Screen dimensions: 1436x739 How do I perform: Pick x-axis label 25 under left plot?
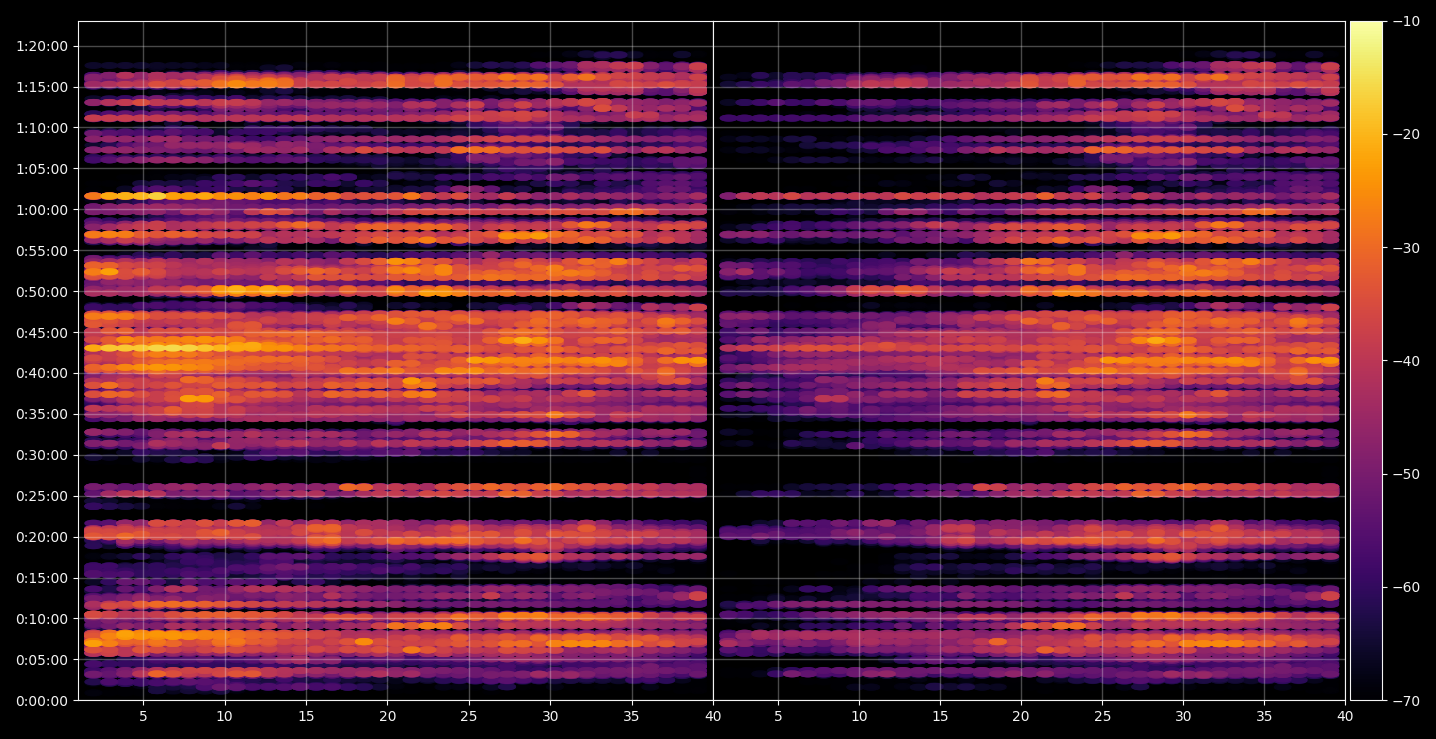469,716
